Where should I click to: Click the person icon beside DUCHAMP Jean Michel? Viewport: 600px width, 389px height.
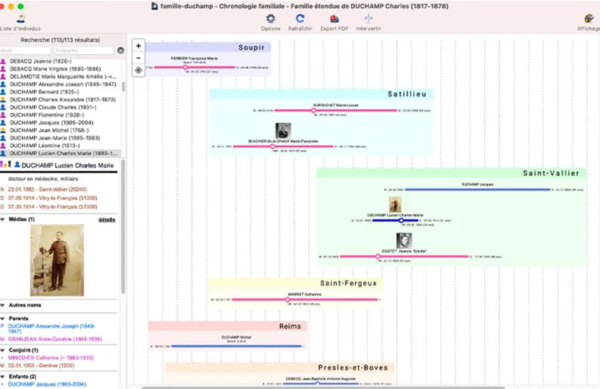click(3, 130)
